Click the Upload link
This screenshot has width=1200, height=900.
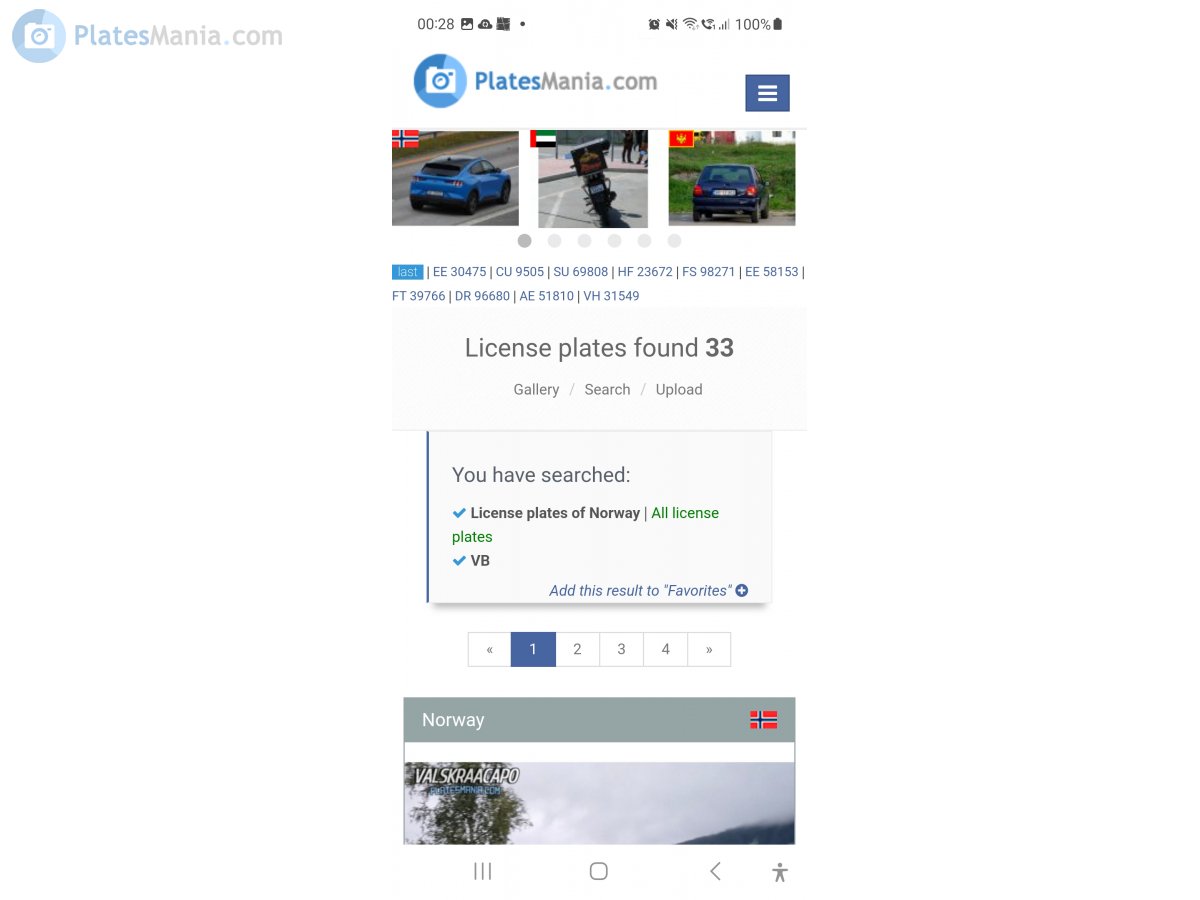tap(679, 389)
